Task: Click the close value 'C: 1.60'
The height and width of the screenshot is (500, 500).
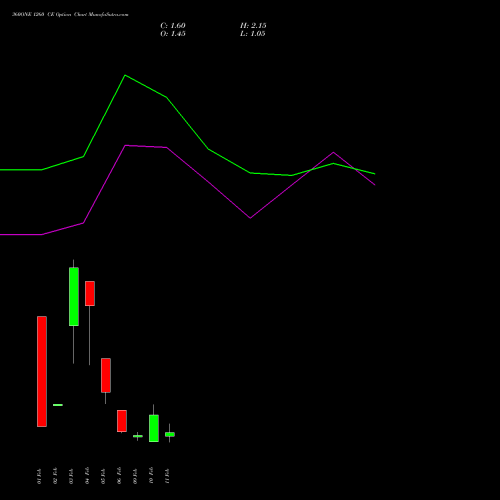Action: point(173,26)
